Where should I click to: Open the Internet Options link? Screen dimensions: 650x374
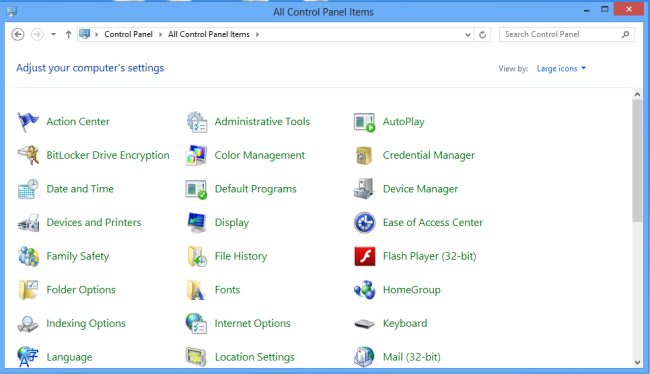click(252, 323)
